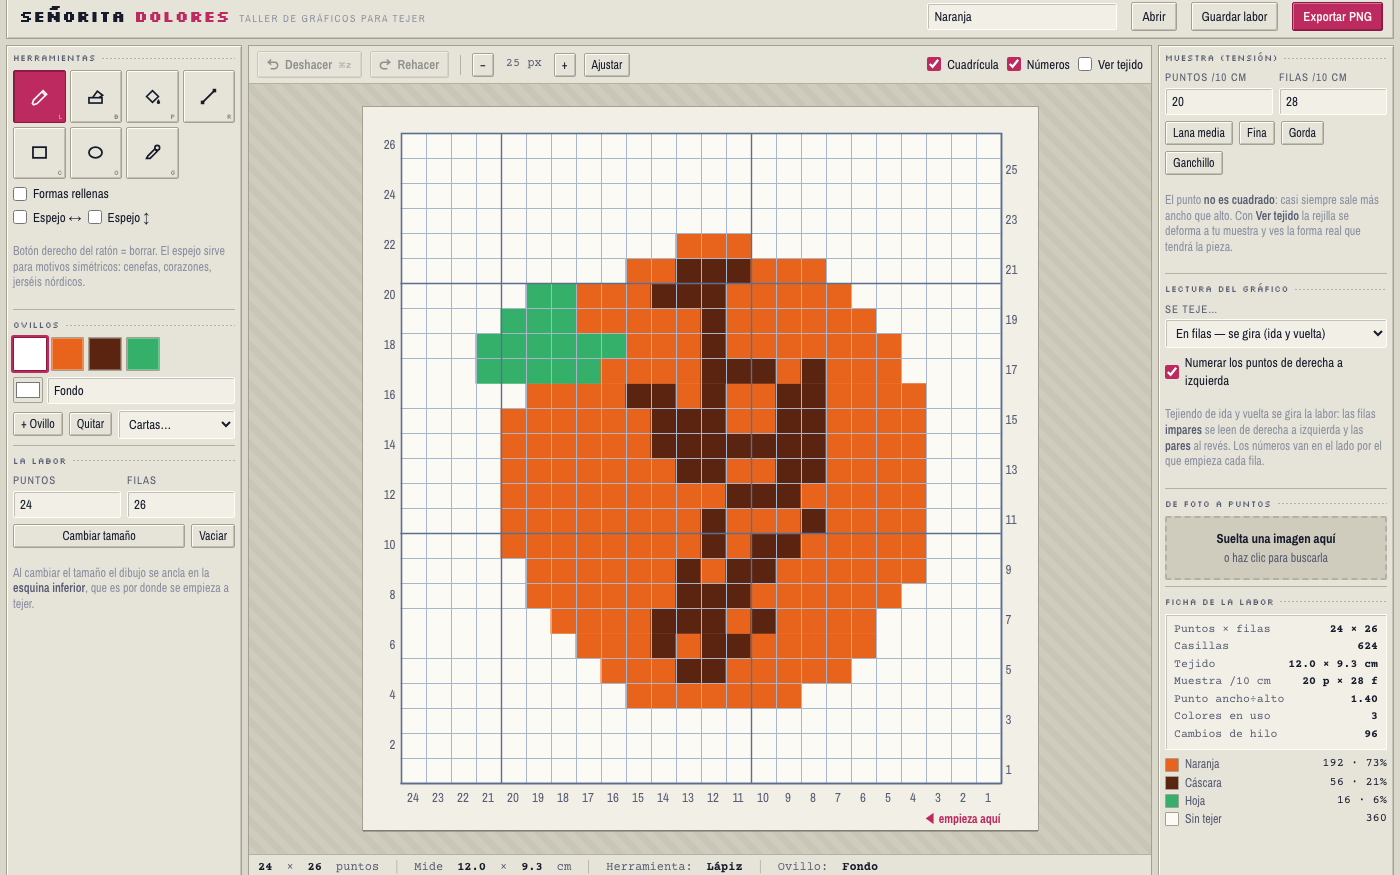Toggle numbering stitches right to left

coord(1172,372)
